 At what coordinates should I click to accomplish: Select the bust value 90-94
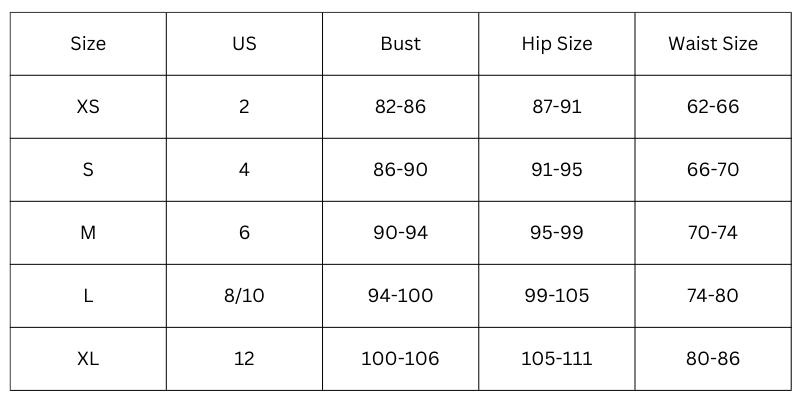(x=400, y=233)
